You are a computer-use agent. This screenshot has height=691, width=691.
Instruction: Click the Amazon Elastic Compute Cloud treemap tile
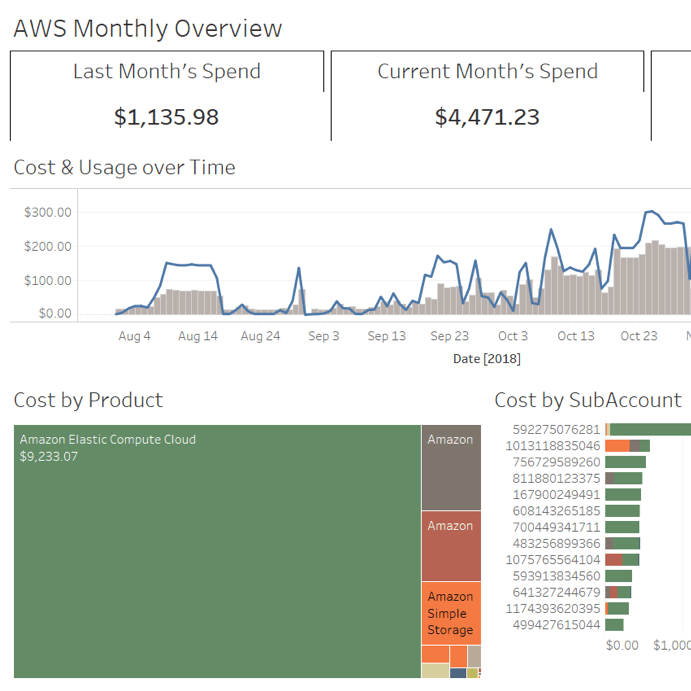[x=217, y=552]
